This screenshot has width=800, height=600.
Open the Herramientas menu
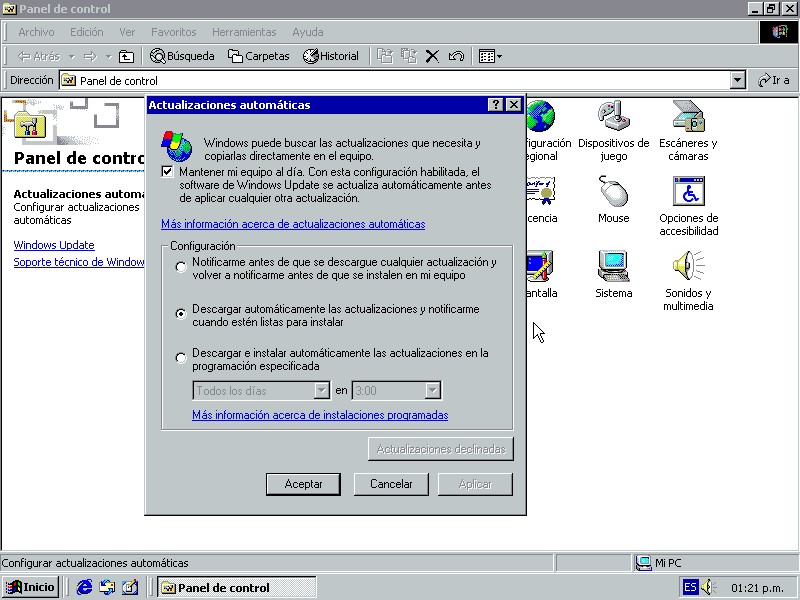[244, 32]
